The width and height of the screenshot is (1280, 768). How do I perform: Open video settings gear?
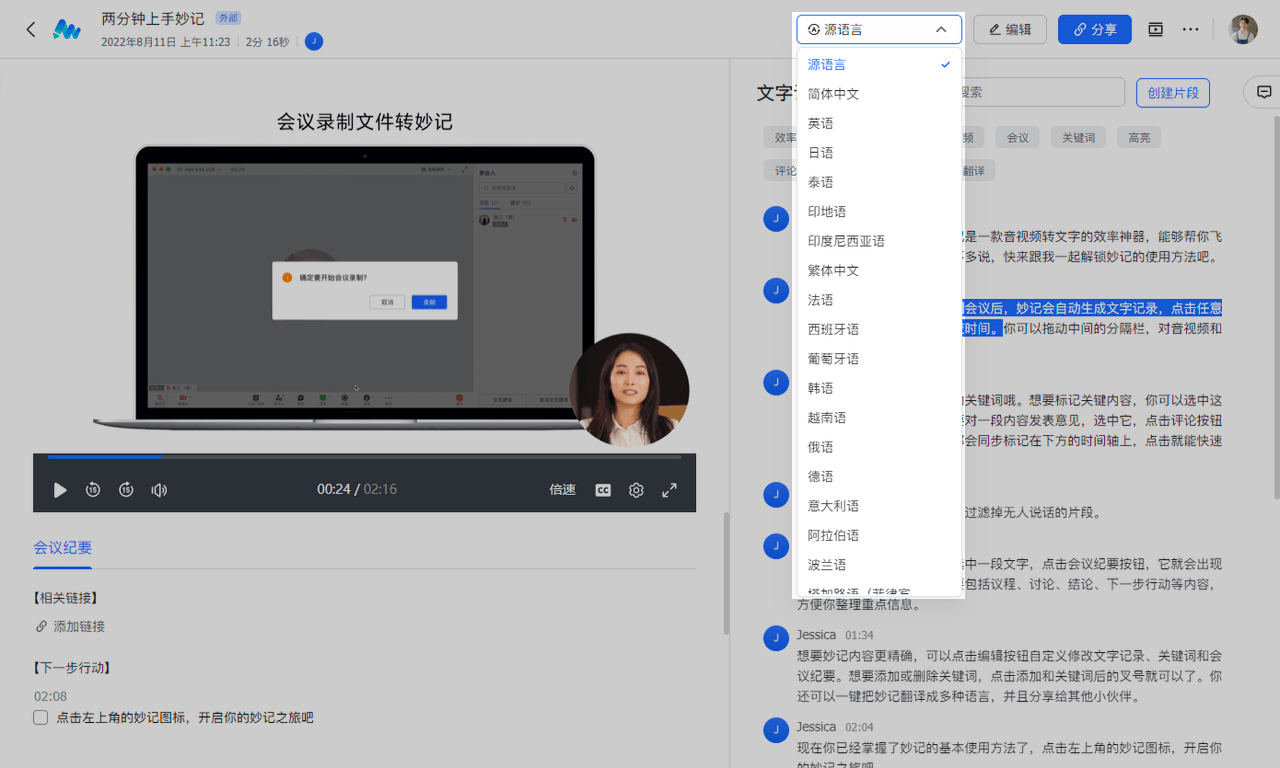tap(636, 490)
